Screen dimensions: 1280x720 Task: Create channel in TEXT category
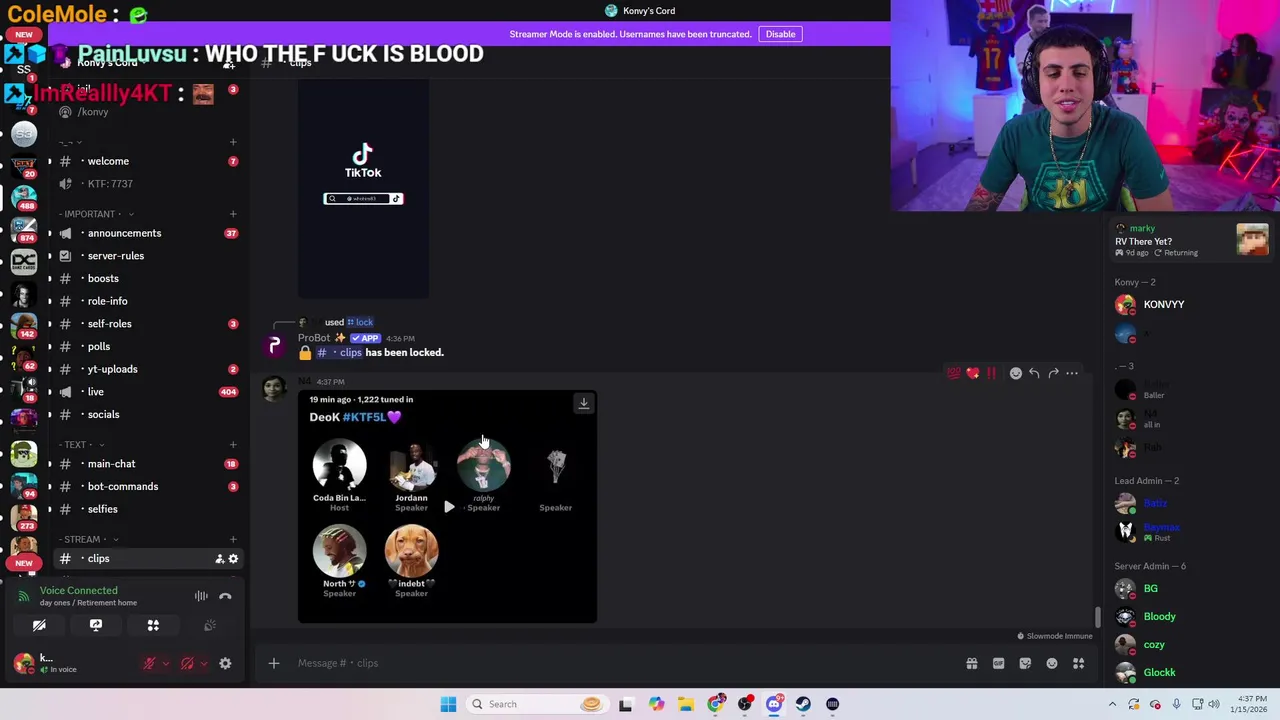point(233,444)
